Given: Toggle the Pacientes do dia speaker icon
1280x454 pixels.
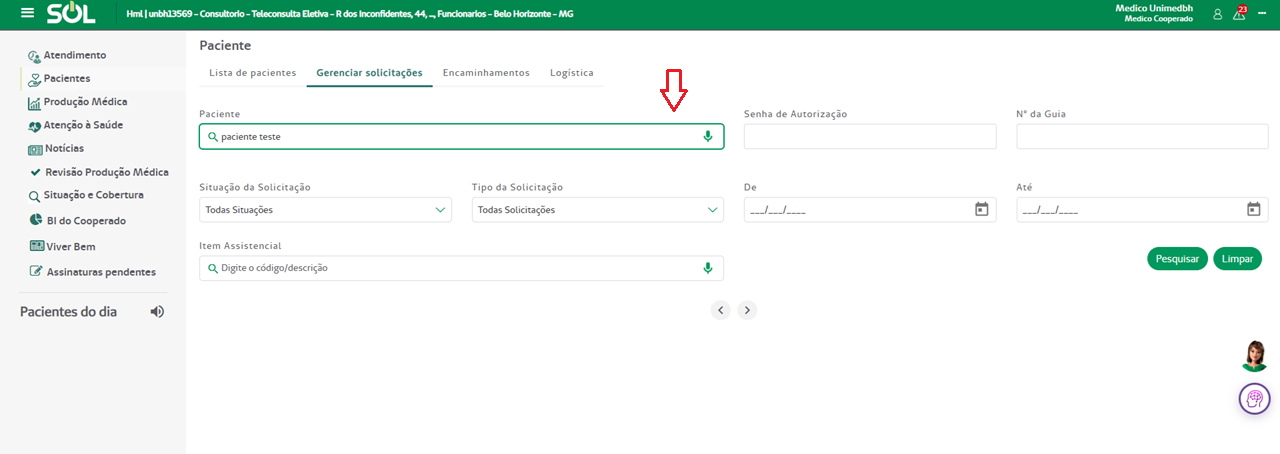Looking at the screenshot, I should [x=157, y=312].
